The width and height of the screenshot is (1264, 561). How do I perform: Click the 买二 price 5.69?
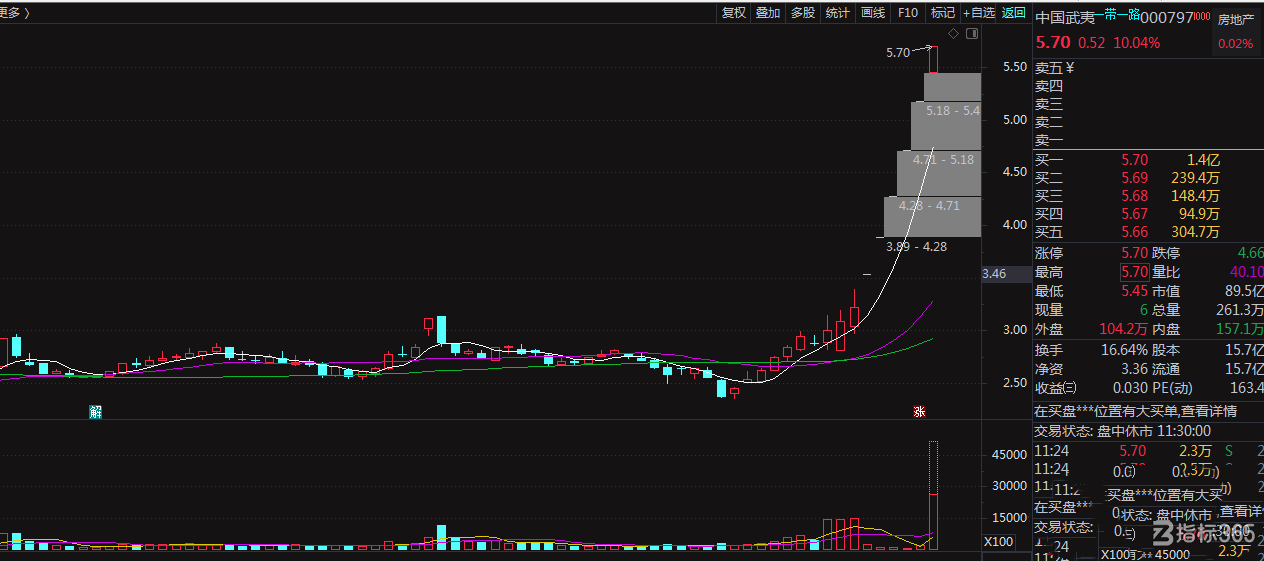coord(1134,178)
